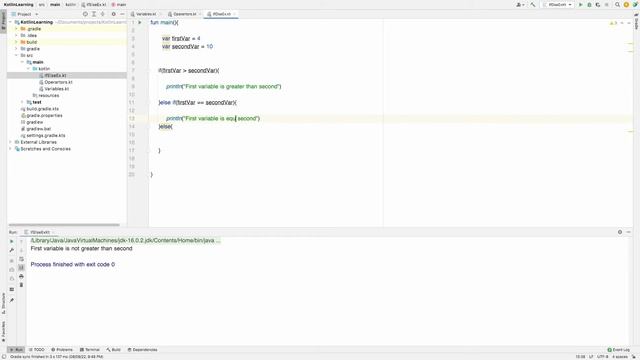640x360 pixels.
Task: Expand External Libraries node
Action: pyautogui.click(x=10, y=142)
